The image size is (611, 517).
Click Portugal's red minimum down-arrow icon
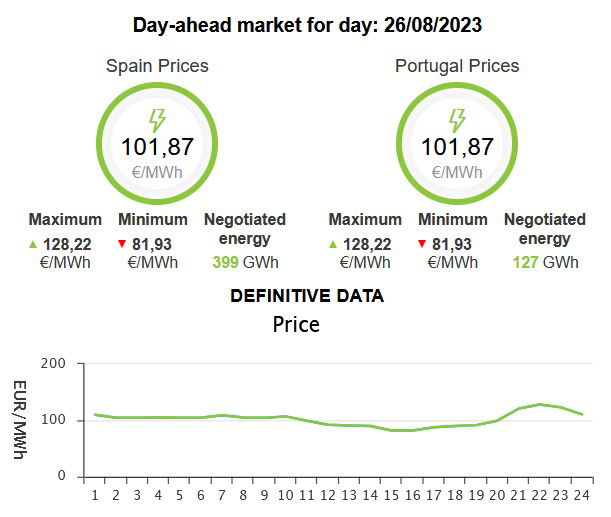(422, 244)
